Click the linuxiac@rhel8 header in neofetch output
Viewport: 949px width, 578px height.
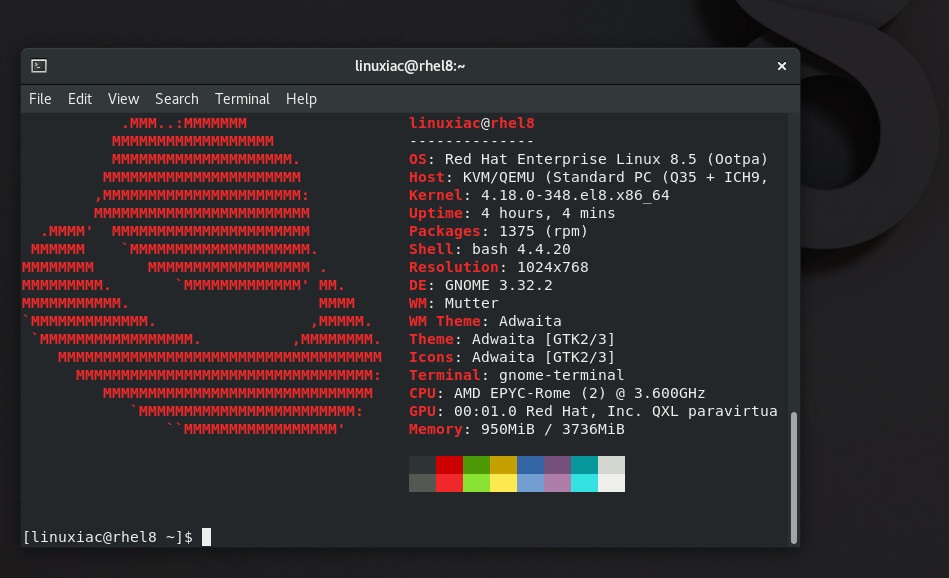pyautogui.click(x=471, y=123)
